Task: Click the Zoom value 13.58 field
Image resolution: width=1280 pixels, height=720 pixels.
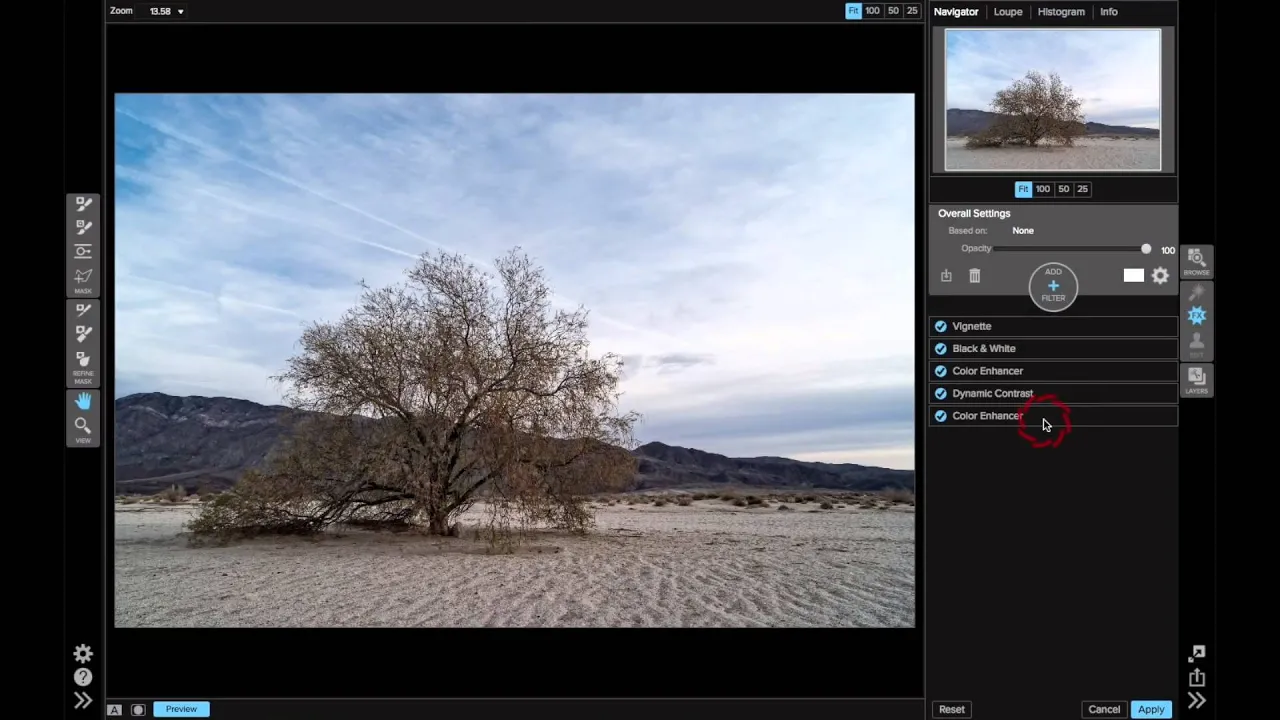Action: (x=160, y=12)
